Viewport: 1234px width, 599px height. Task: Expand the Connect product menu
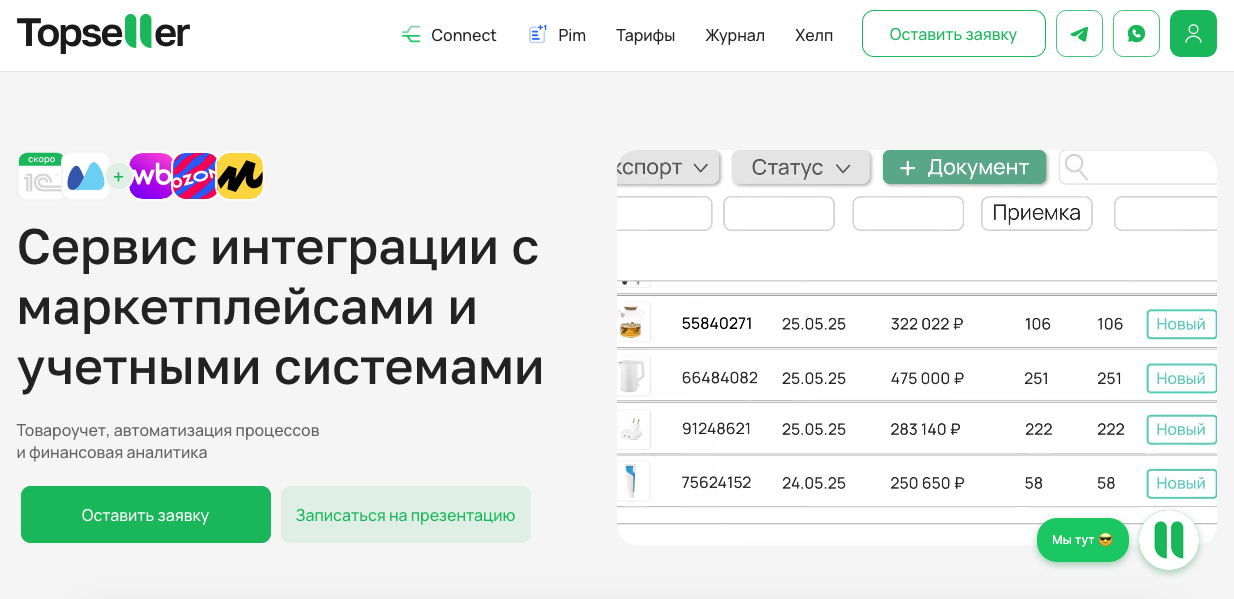448,34
